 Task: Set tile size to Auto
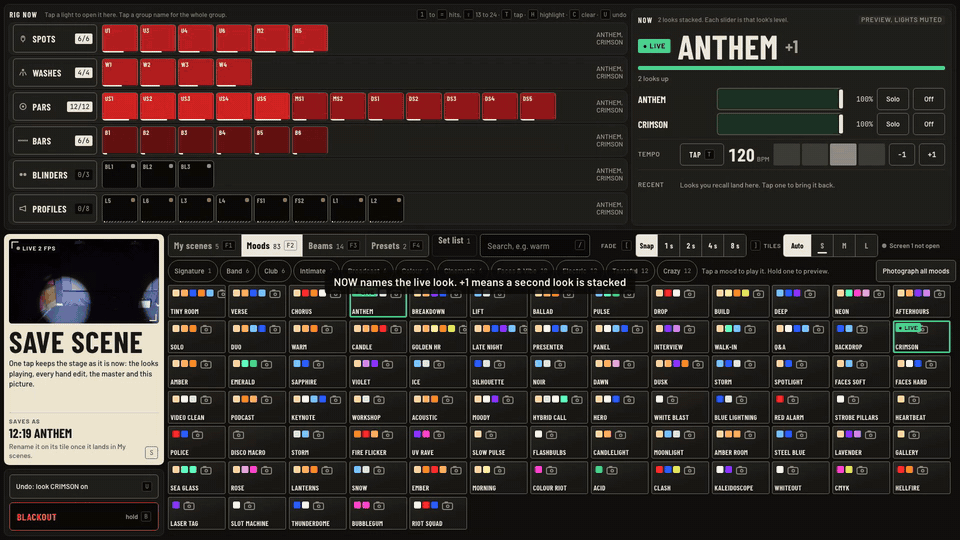coord(797,246)
